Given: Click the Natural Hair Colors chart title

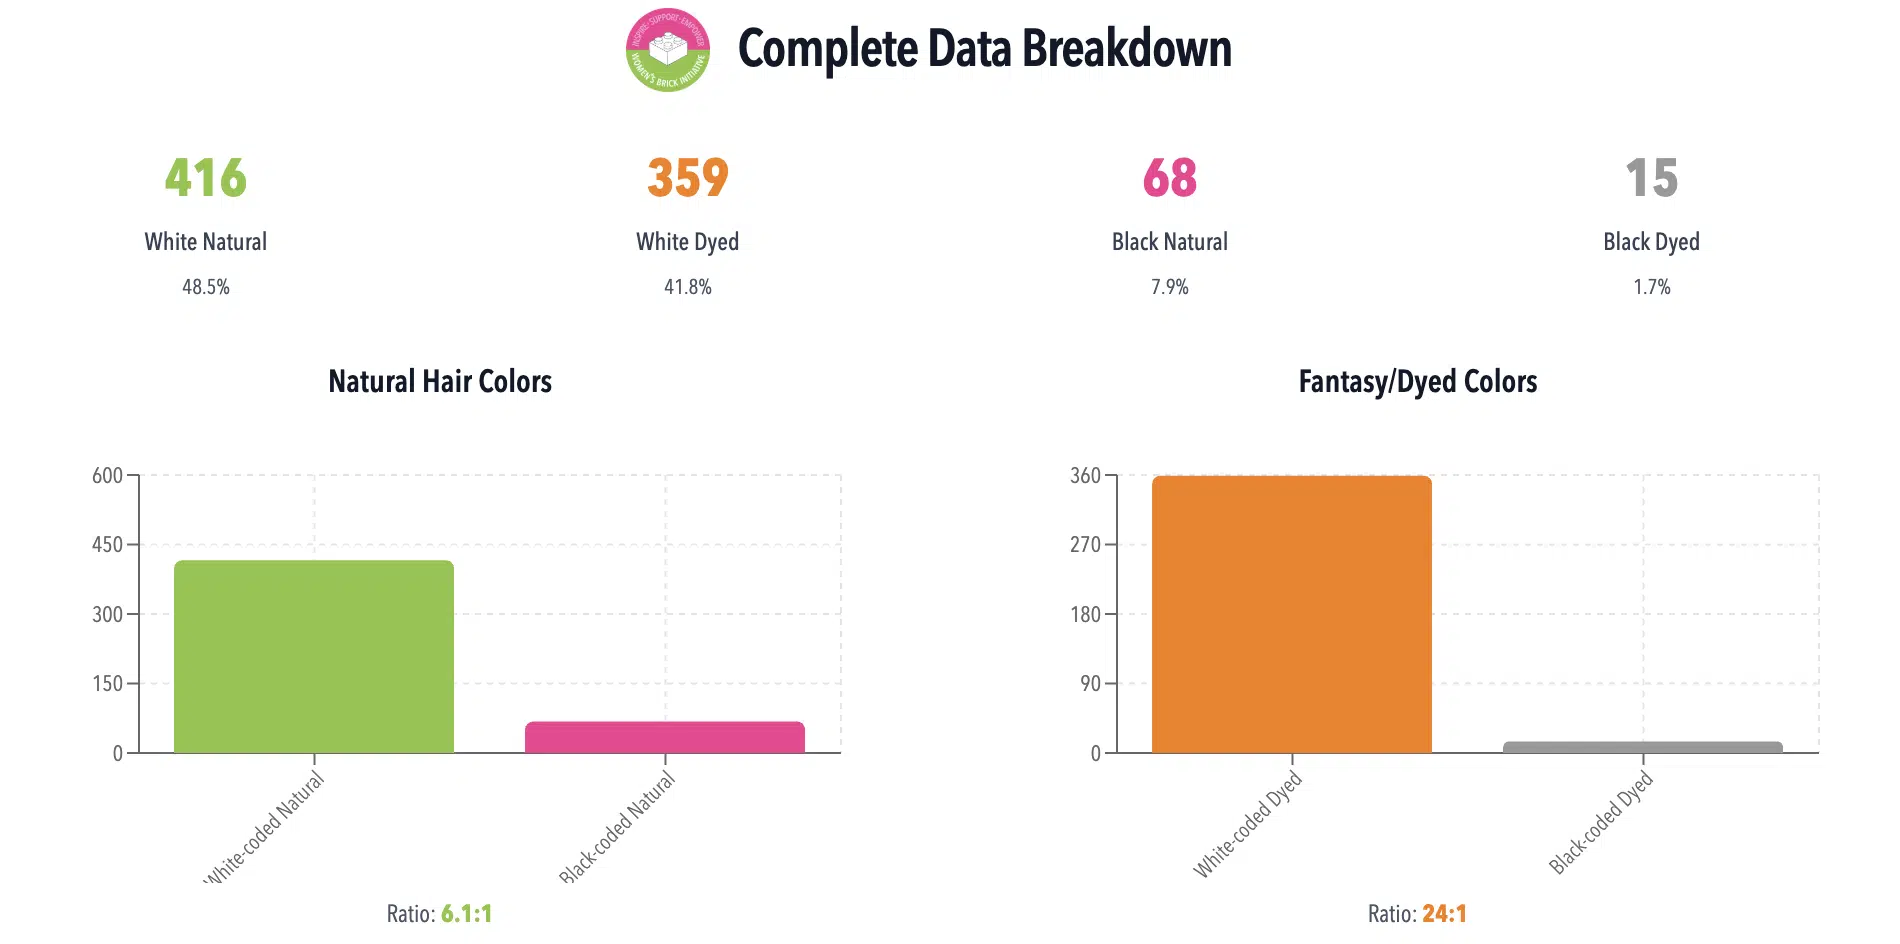Looking at the screenshot, I should pyautogui.click(x=440, y=381).
